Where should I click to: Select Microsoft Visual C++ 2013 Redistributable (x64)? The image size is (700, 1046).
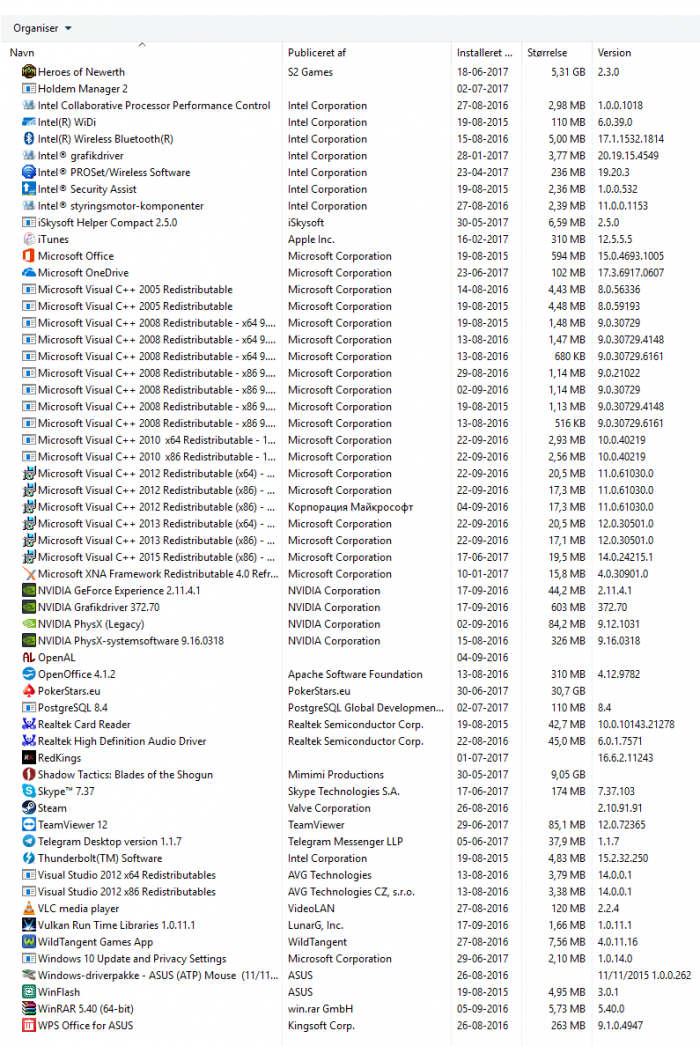pyautogui.click(x=156, y=524)
